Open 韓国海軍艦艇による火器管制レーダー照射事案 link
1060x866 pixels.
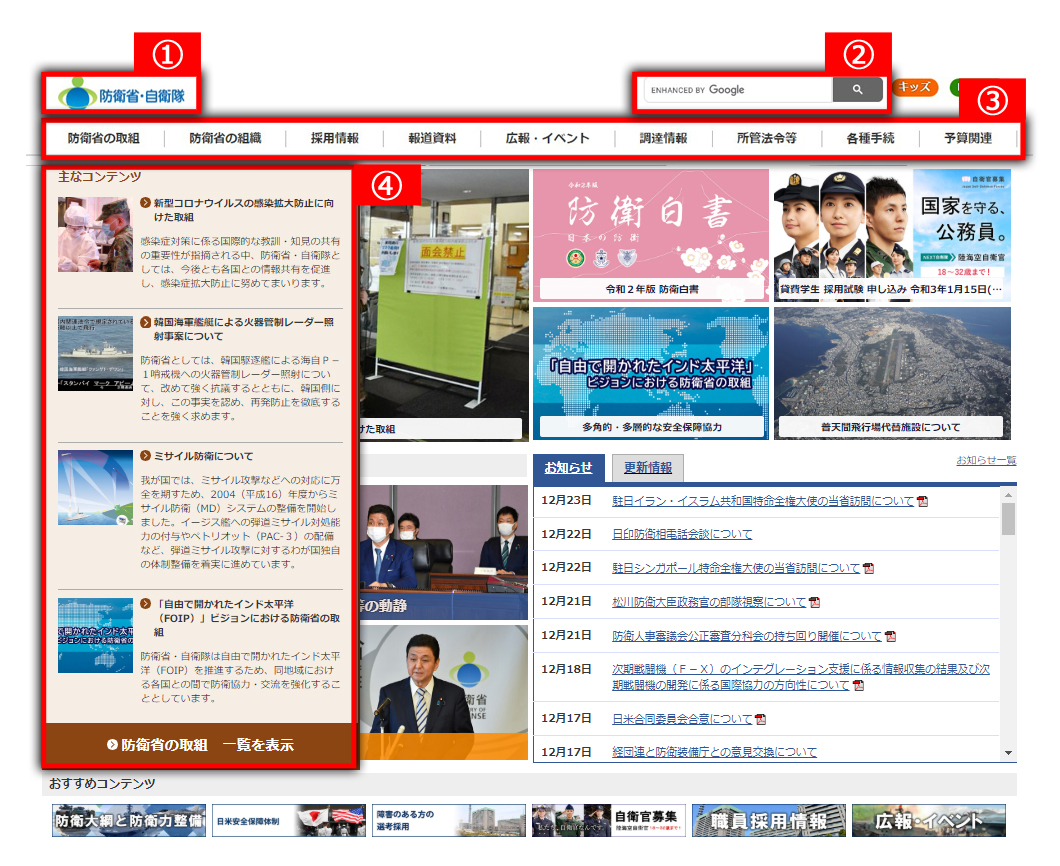[x=243, y=329]
